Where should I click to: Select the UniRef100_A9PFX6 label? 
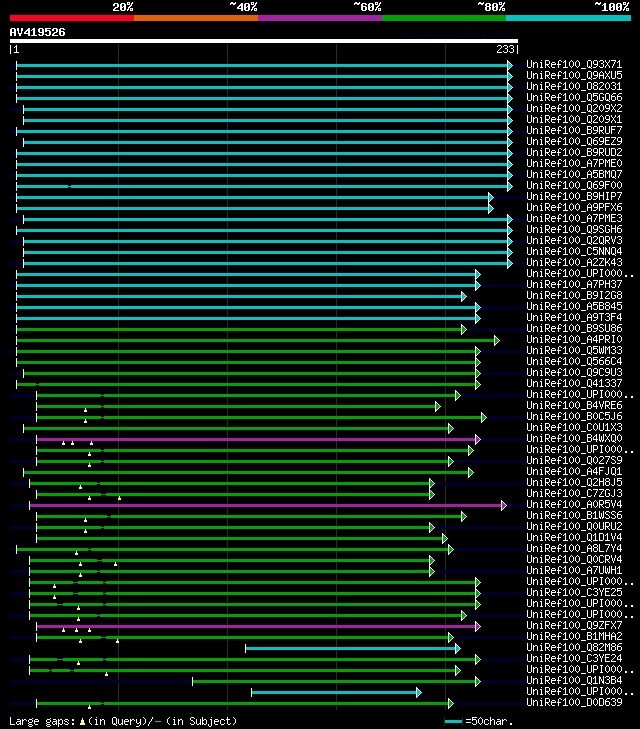(x=574, y=207)
